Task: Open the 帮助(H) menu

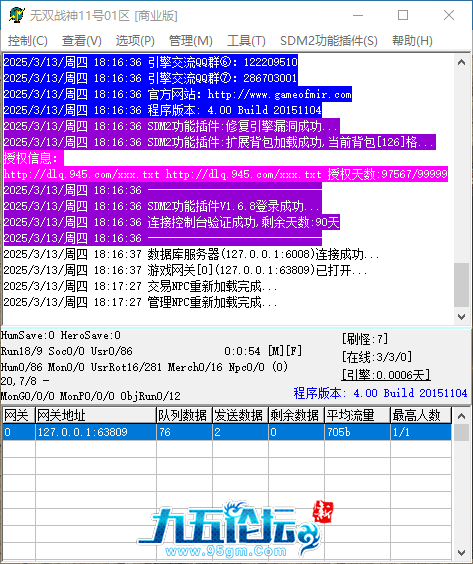Action: pos(412,41)
